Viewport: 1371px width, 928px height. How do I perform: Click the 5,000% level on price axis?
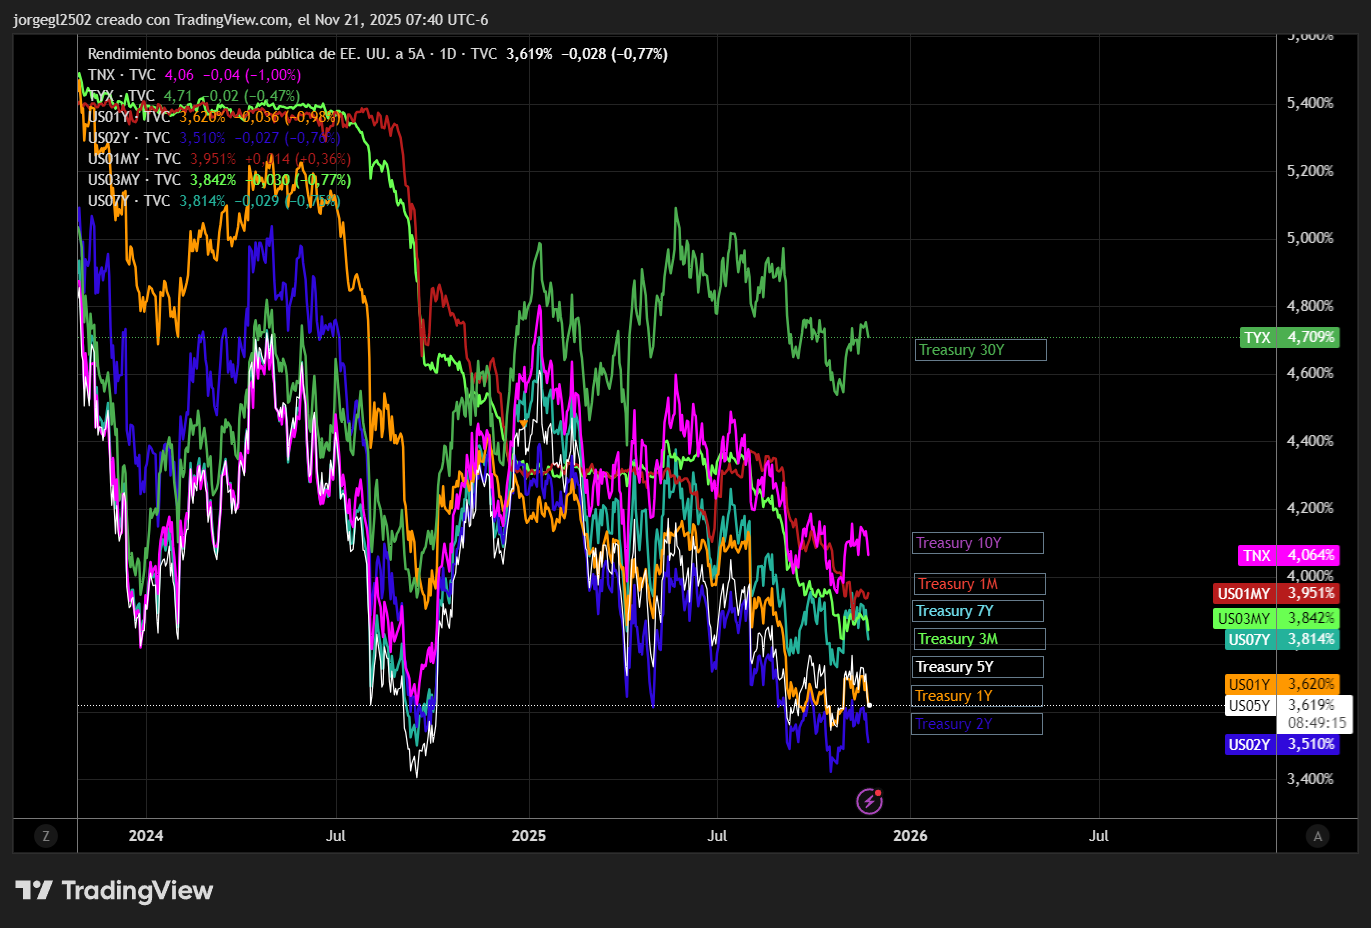coord(1310,238)
